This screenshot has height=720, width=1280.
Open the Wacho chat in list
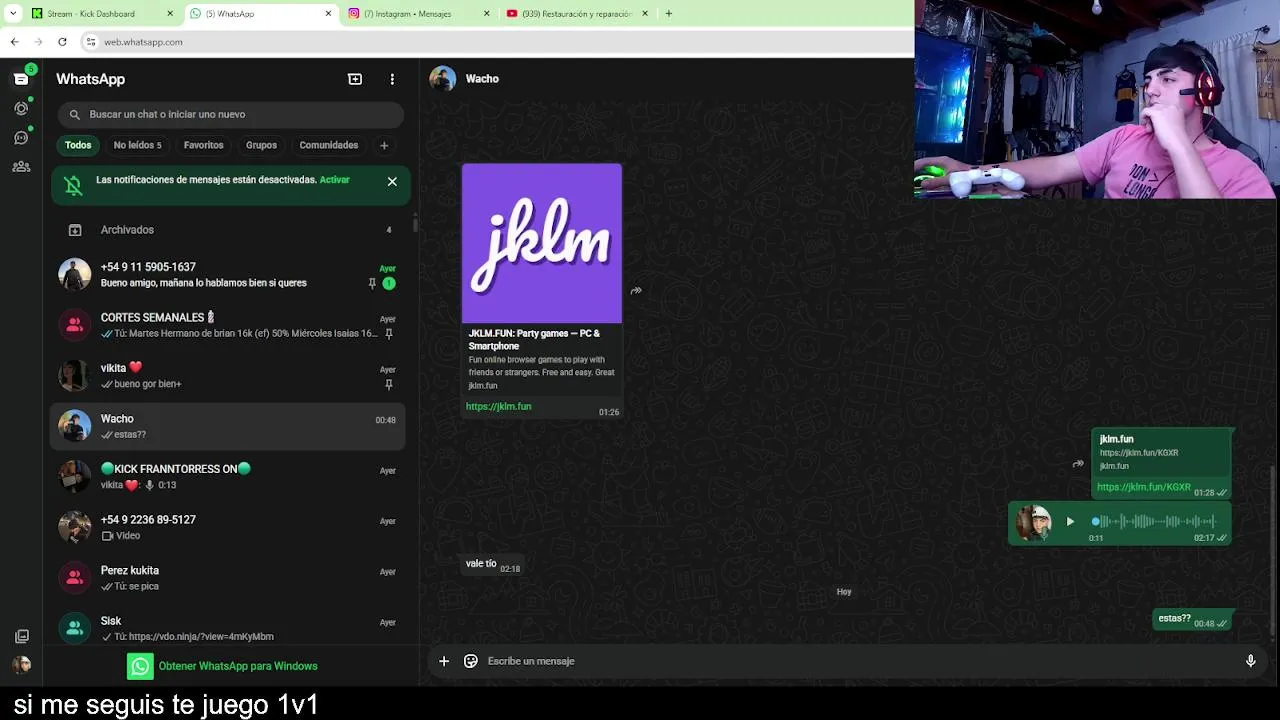coord(228,426)
